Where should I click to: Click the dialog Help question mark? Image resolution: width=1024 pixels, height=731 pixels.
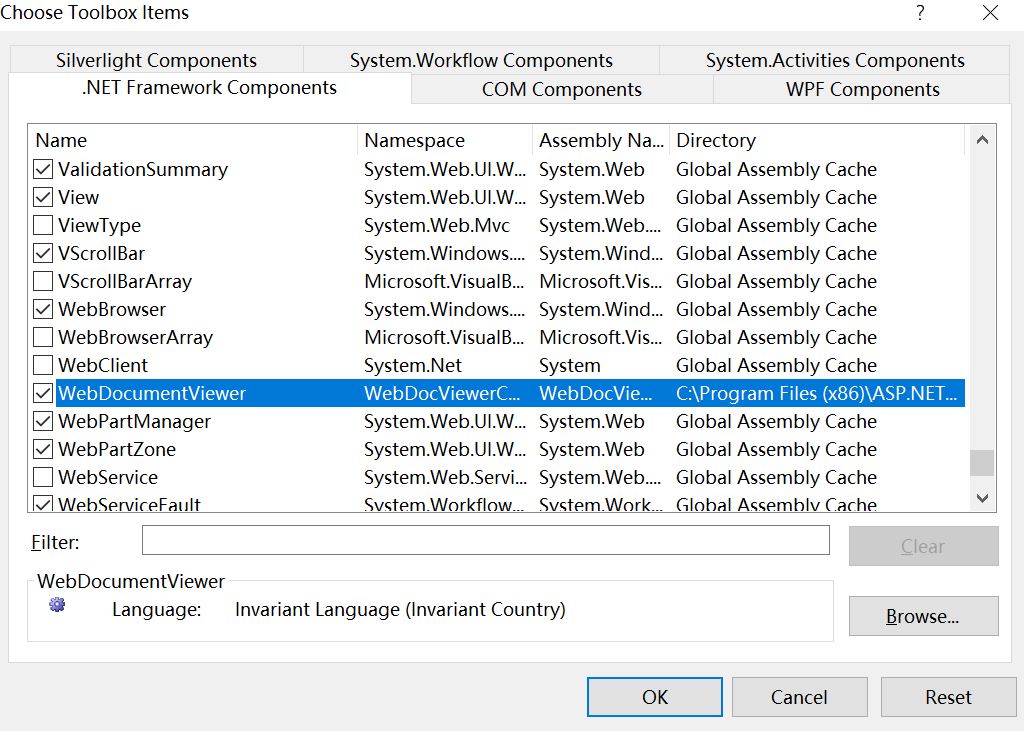click(x=920, y=13)
